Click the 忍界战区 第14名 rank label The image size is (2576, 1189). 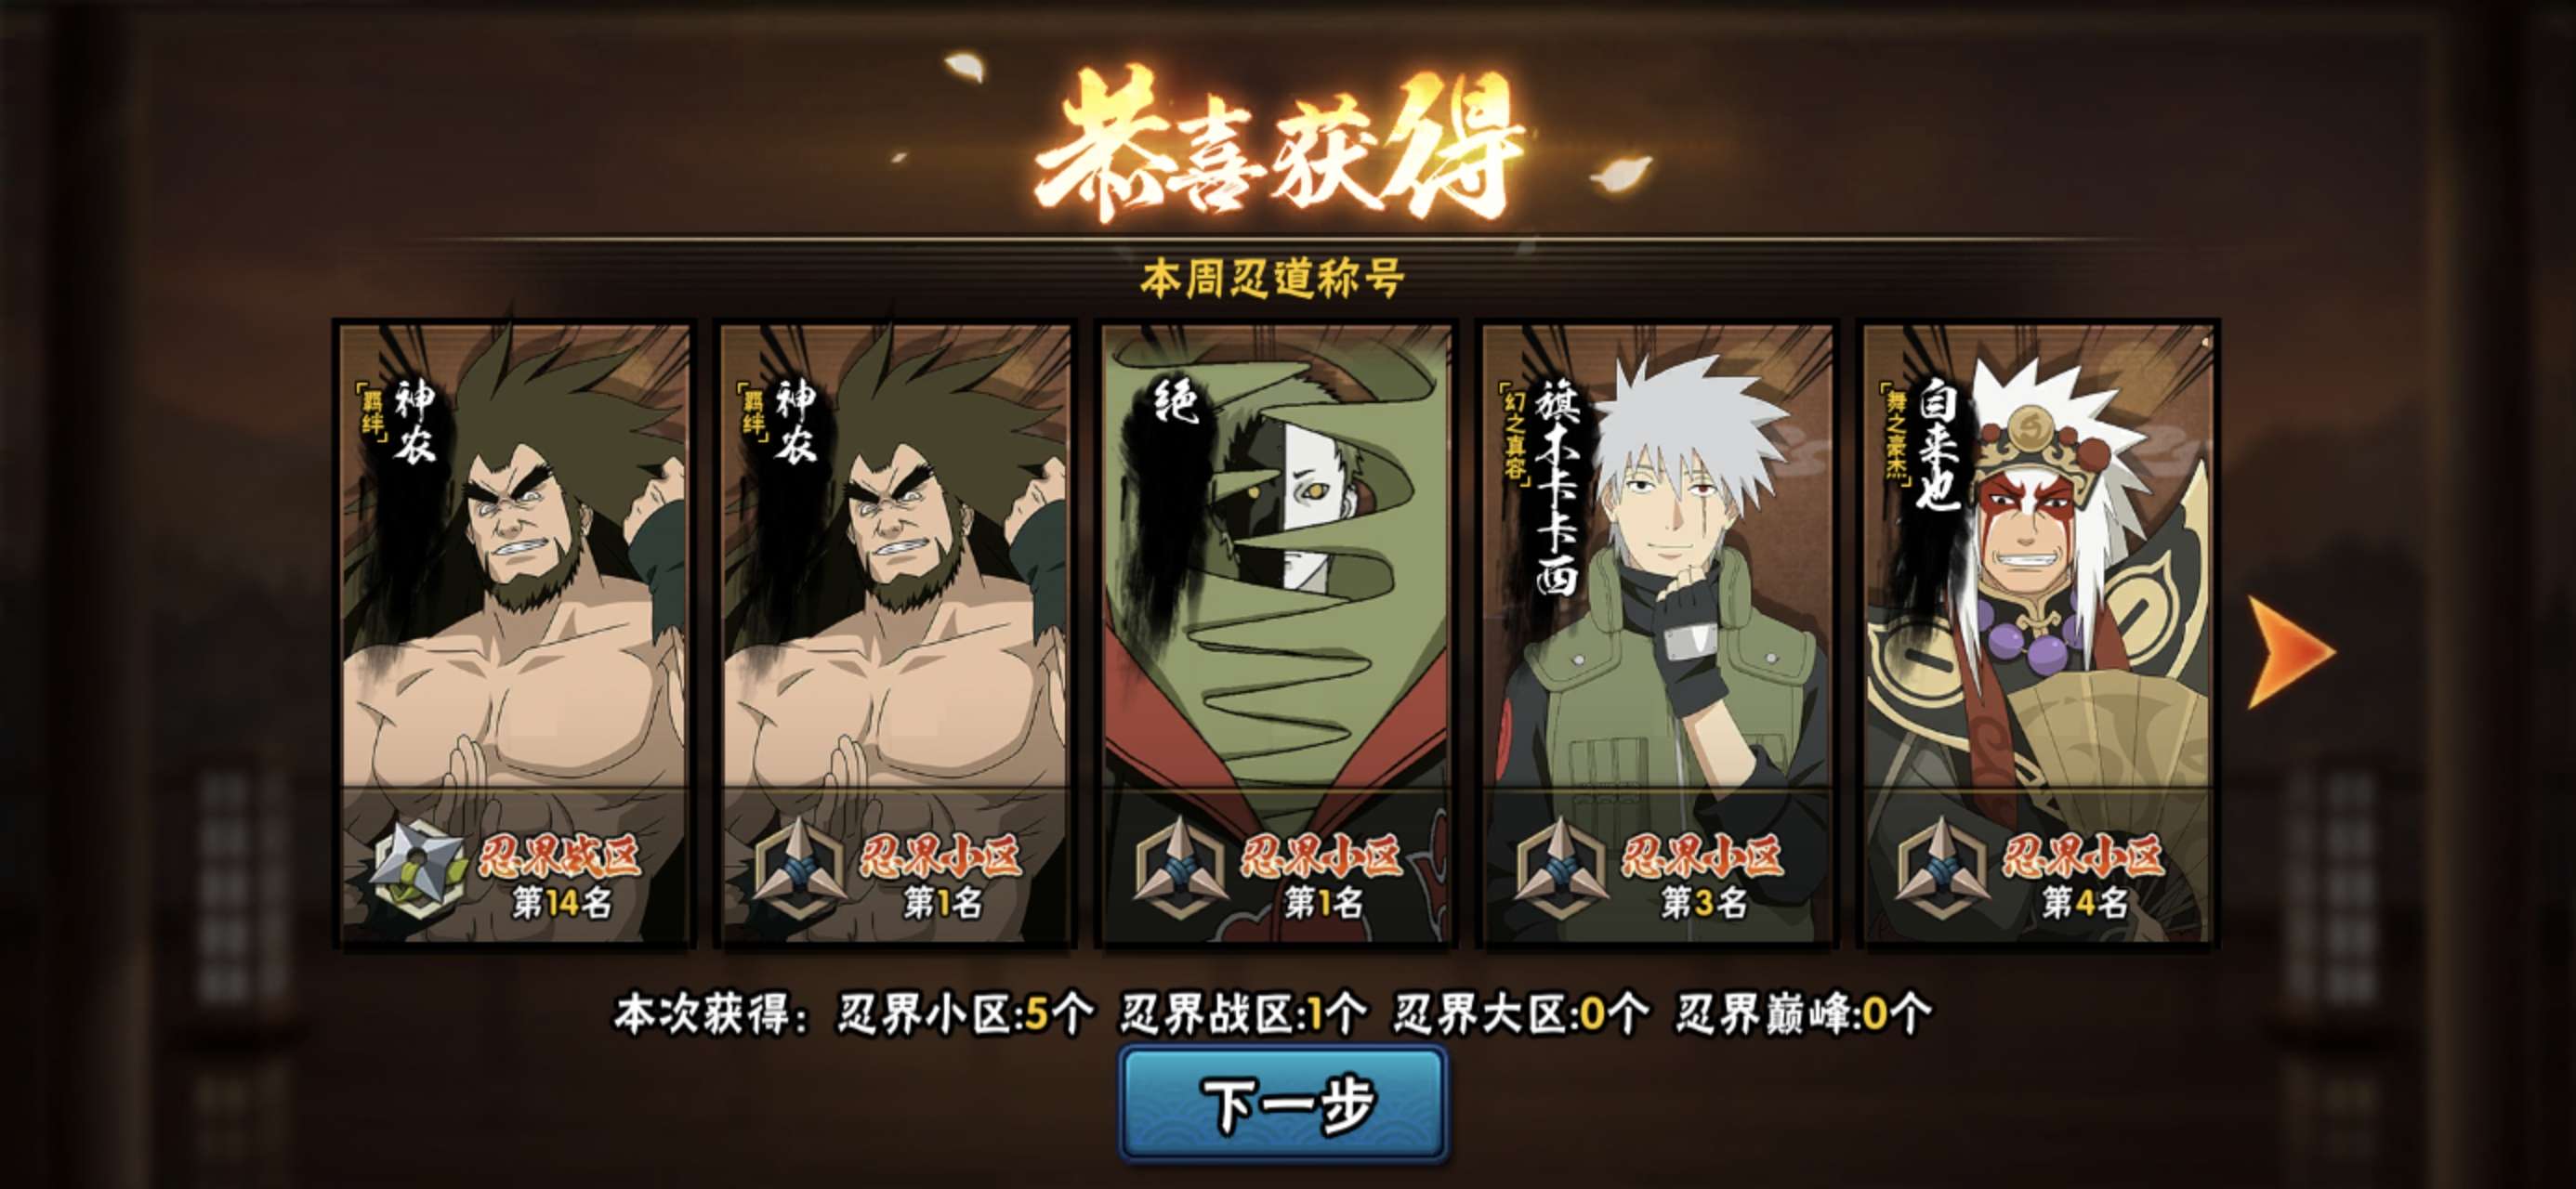pos(560,878)
